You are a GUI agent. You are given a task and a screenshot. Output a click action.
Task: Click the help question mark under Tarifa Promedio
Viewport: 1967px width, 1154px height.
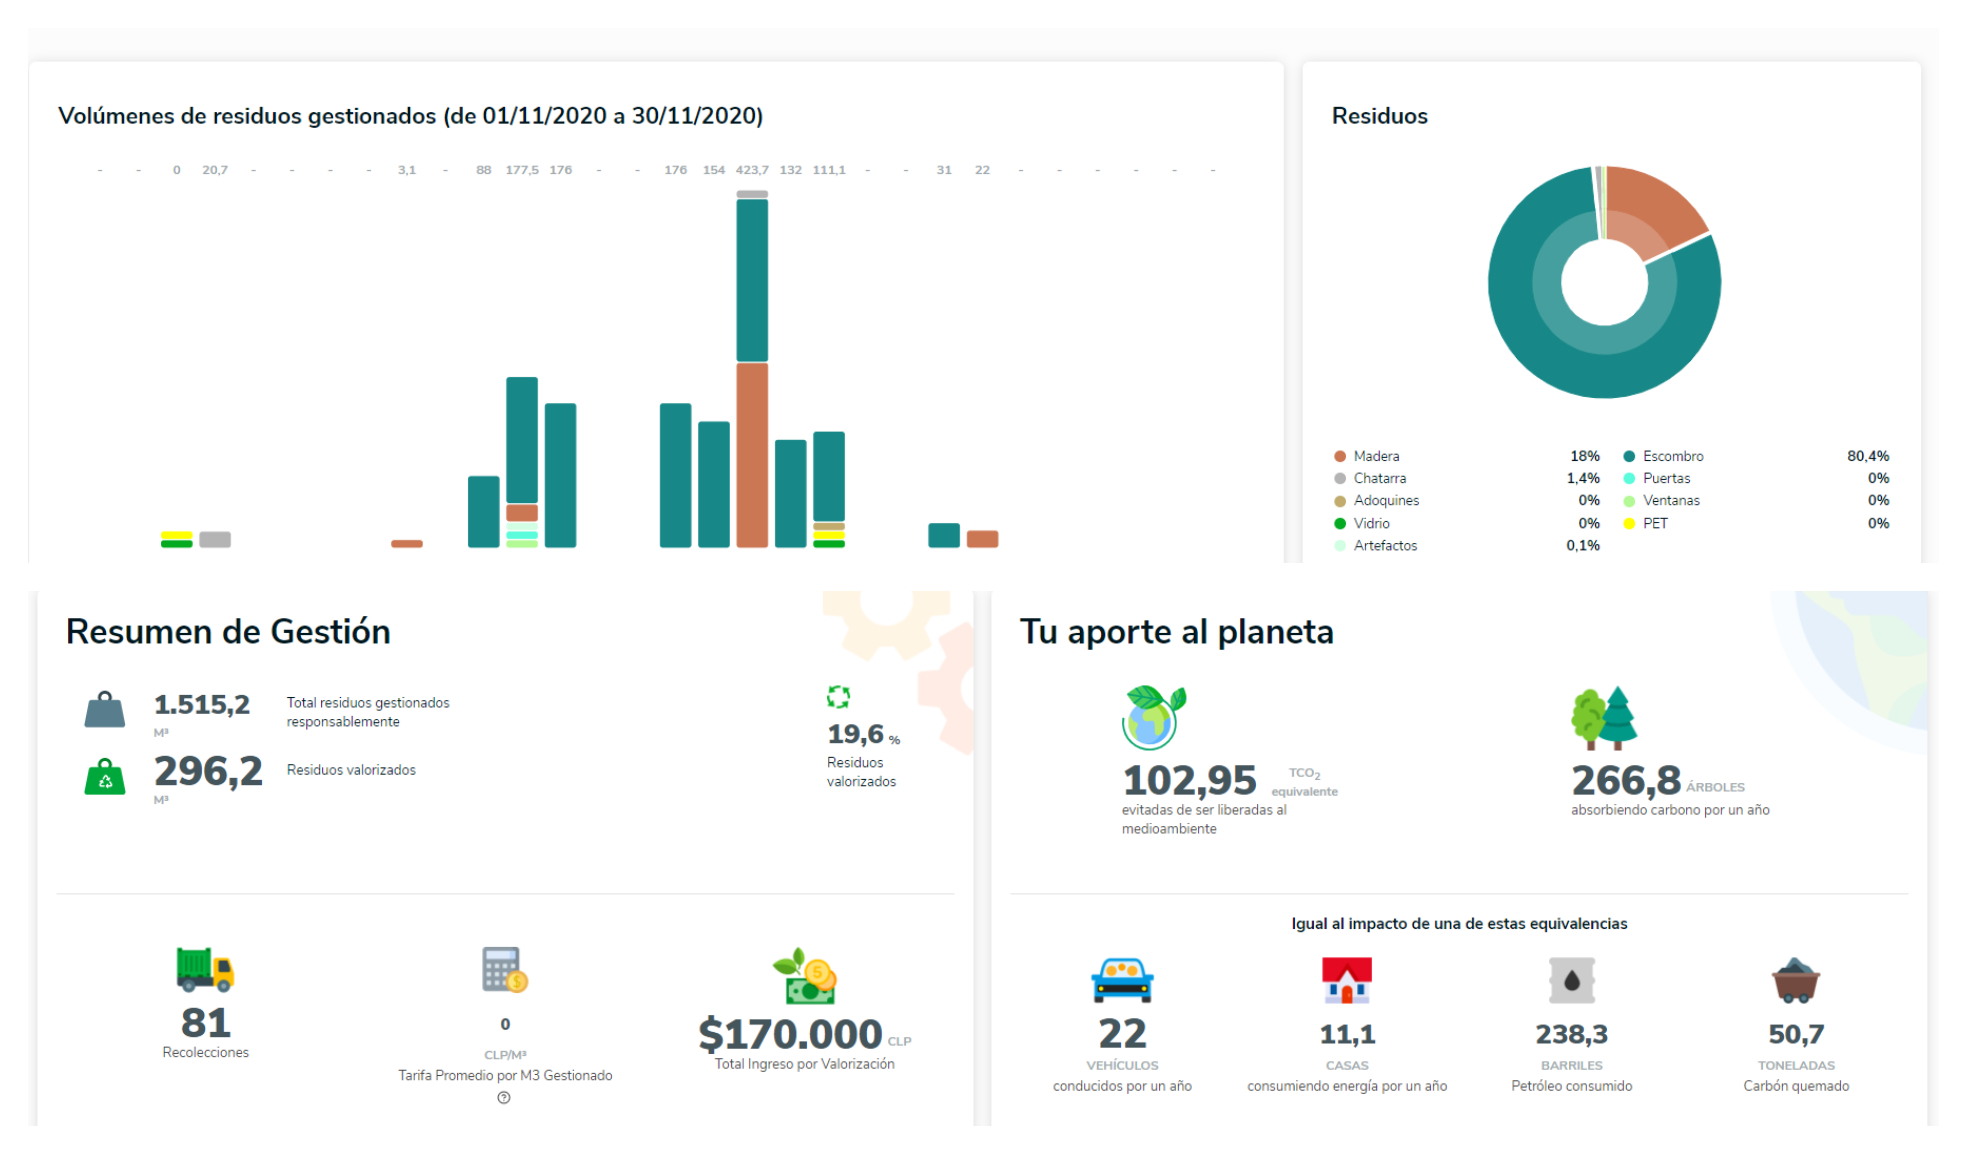[x=504, y=1098]
